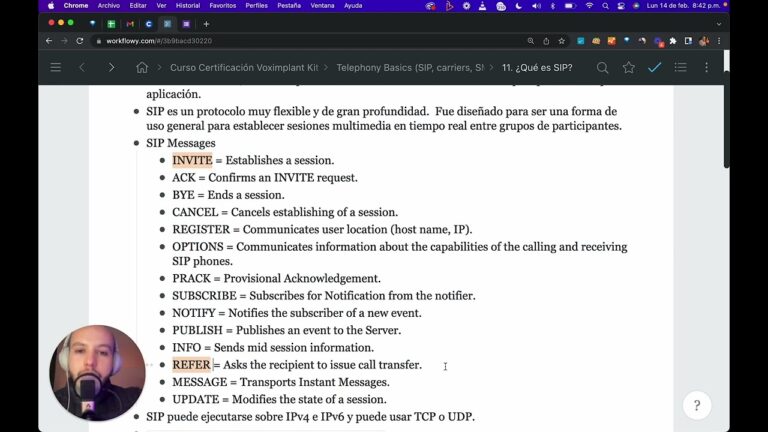The height and width of the screenshot is (432, 768).
Task: Open Chrome zoom magnifier in address bar
Action: 530,41
